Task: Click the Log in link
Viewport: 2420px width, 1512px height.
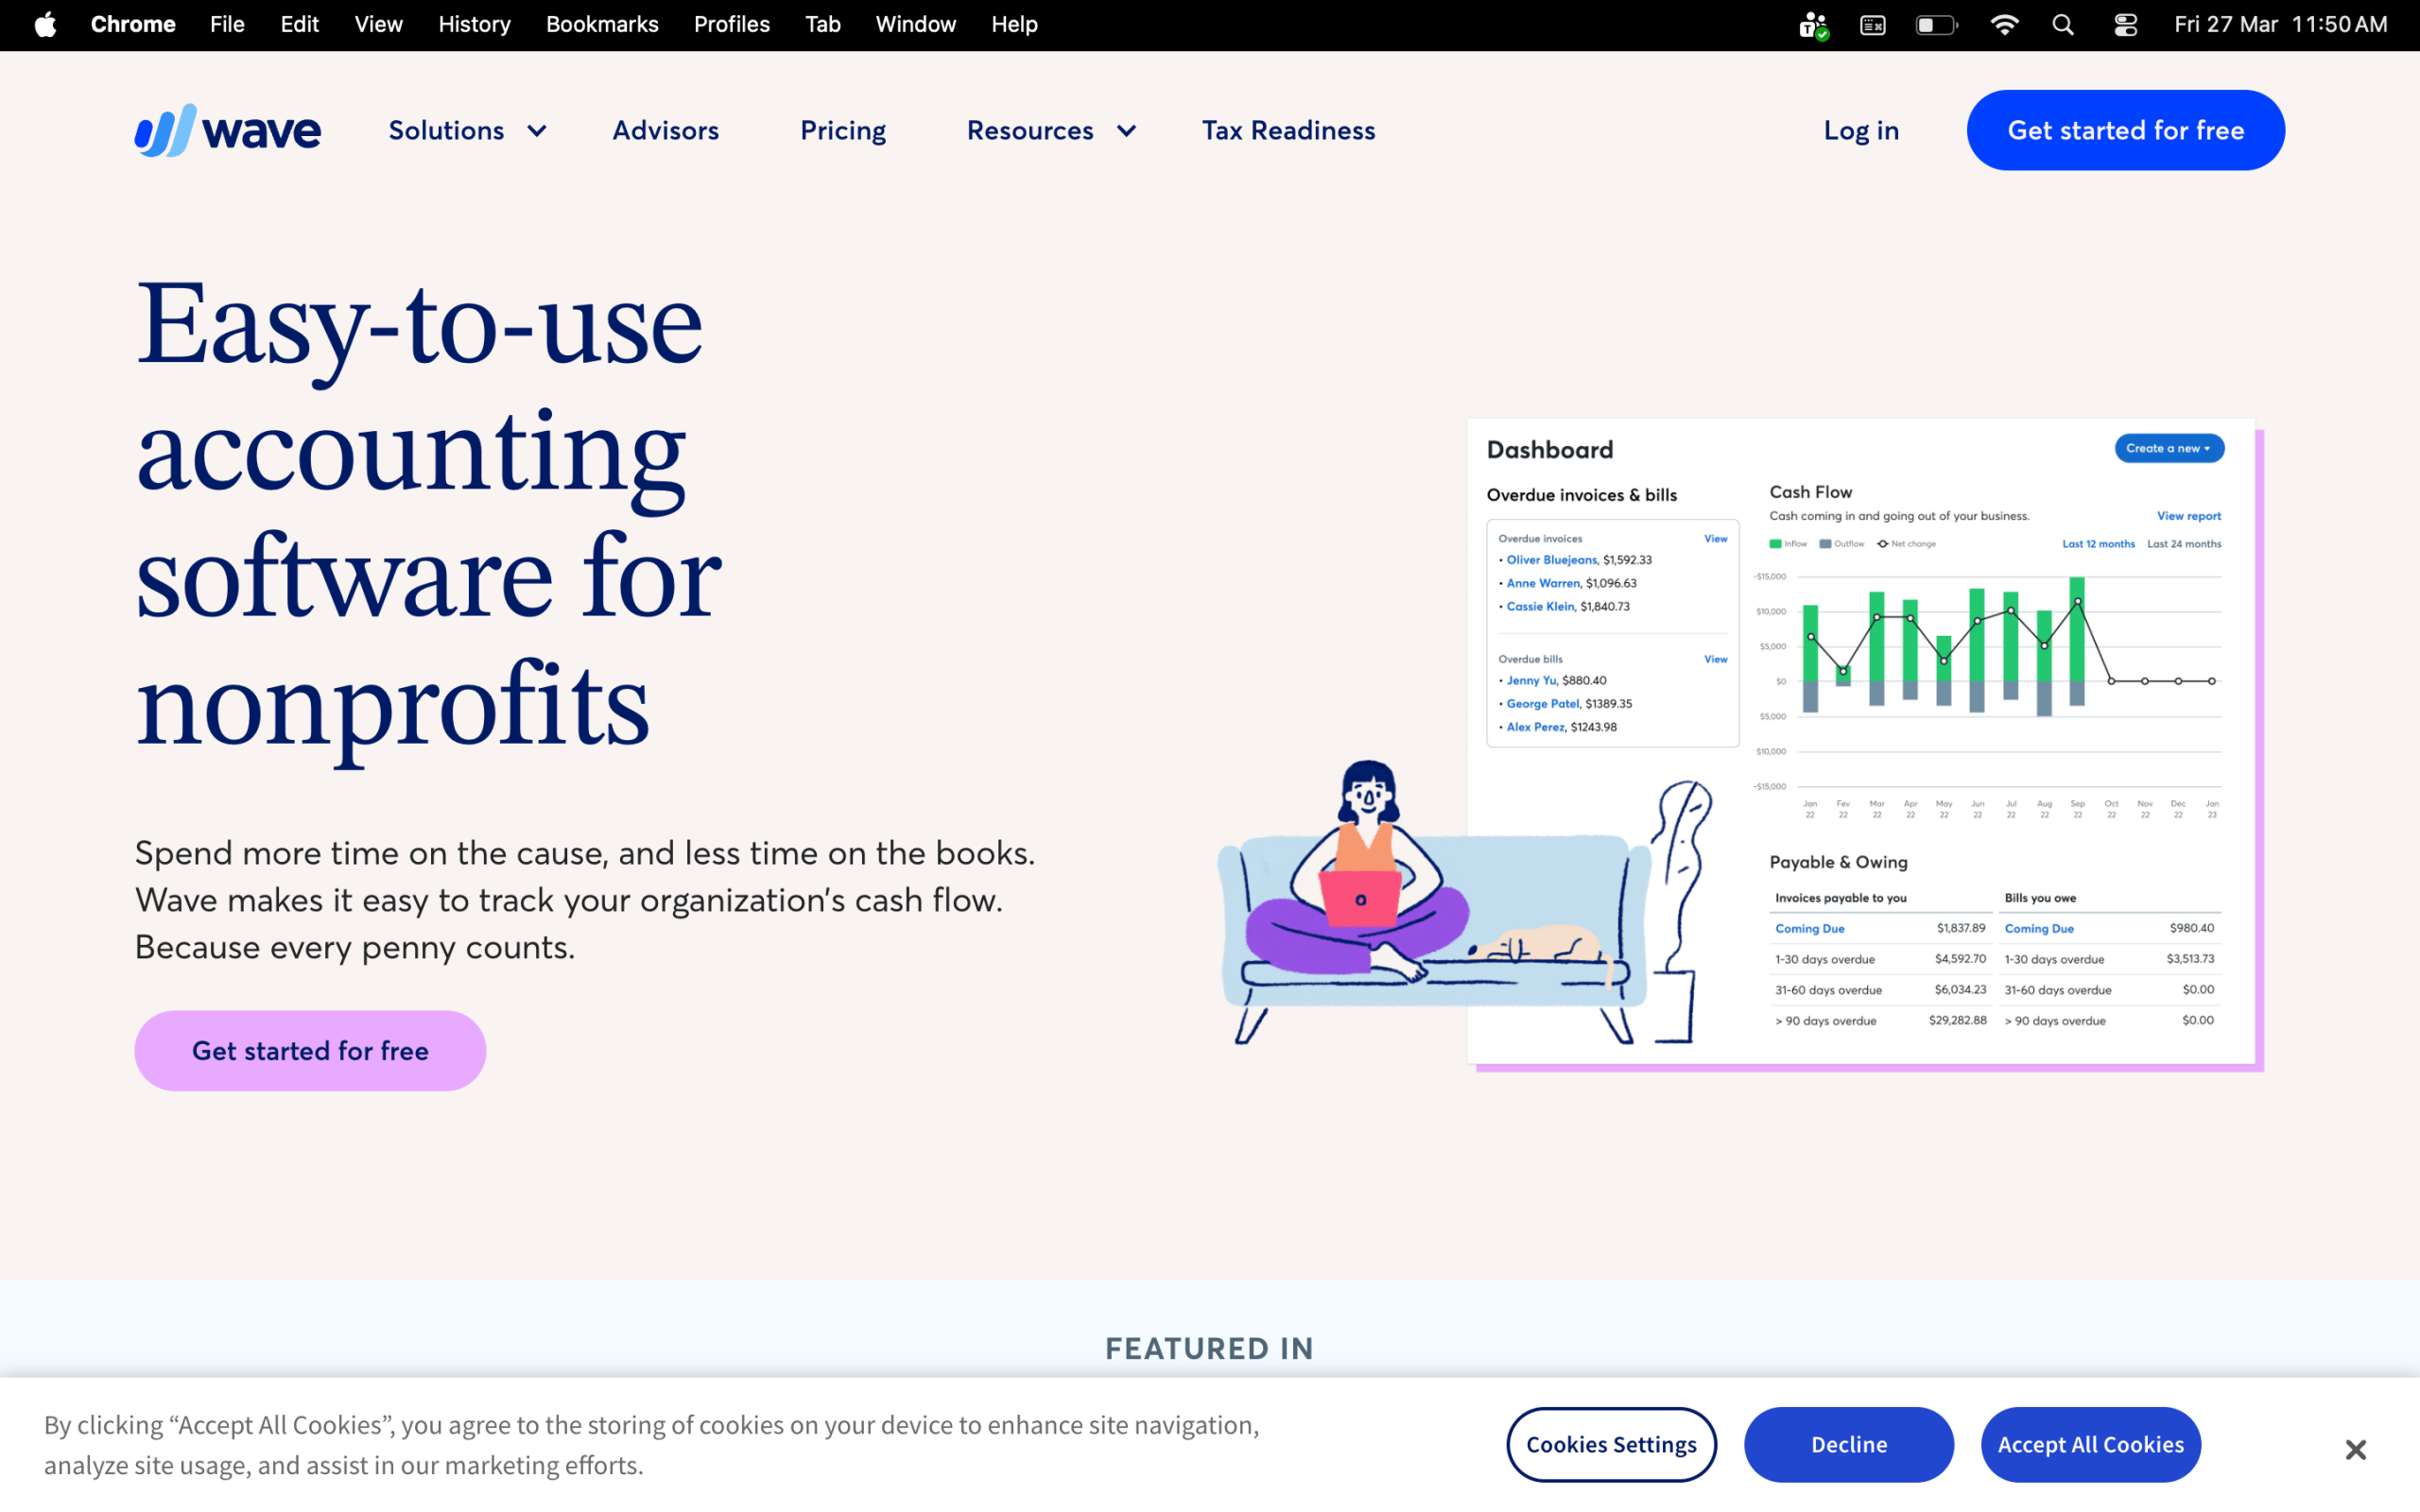Action: point(1861,131)
